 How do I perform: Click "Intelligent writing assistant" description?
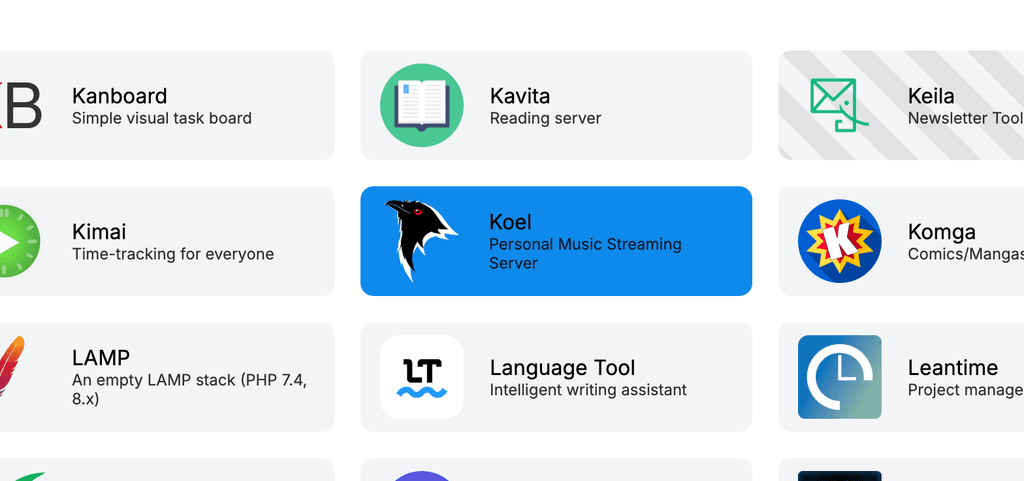[588, 390]
